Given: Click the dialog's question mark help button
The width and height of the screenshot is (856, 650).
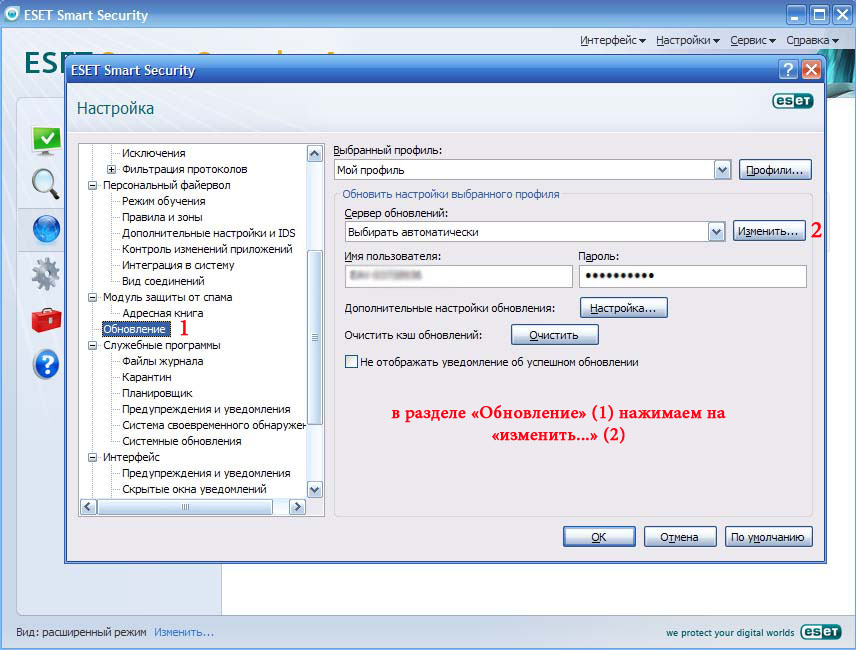Looking at the screenshot, I should tap(788, 70).
